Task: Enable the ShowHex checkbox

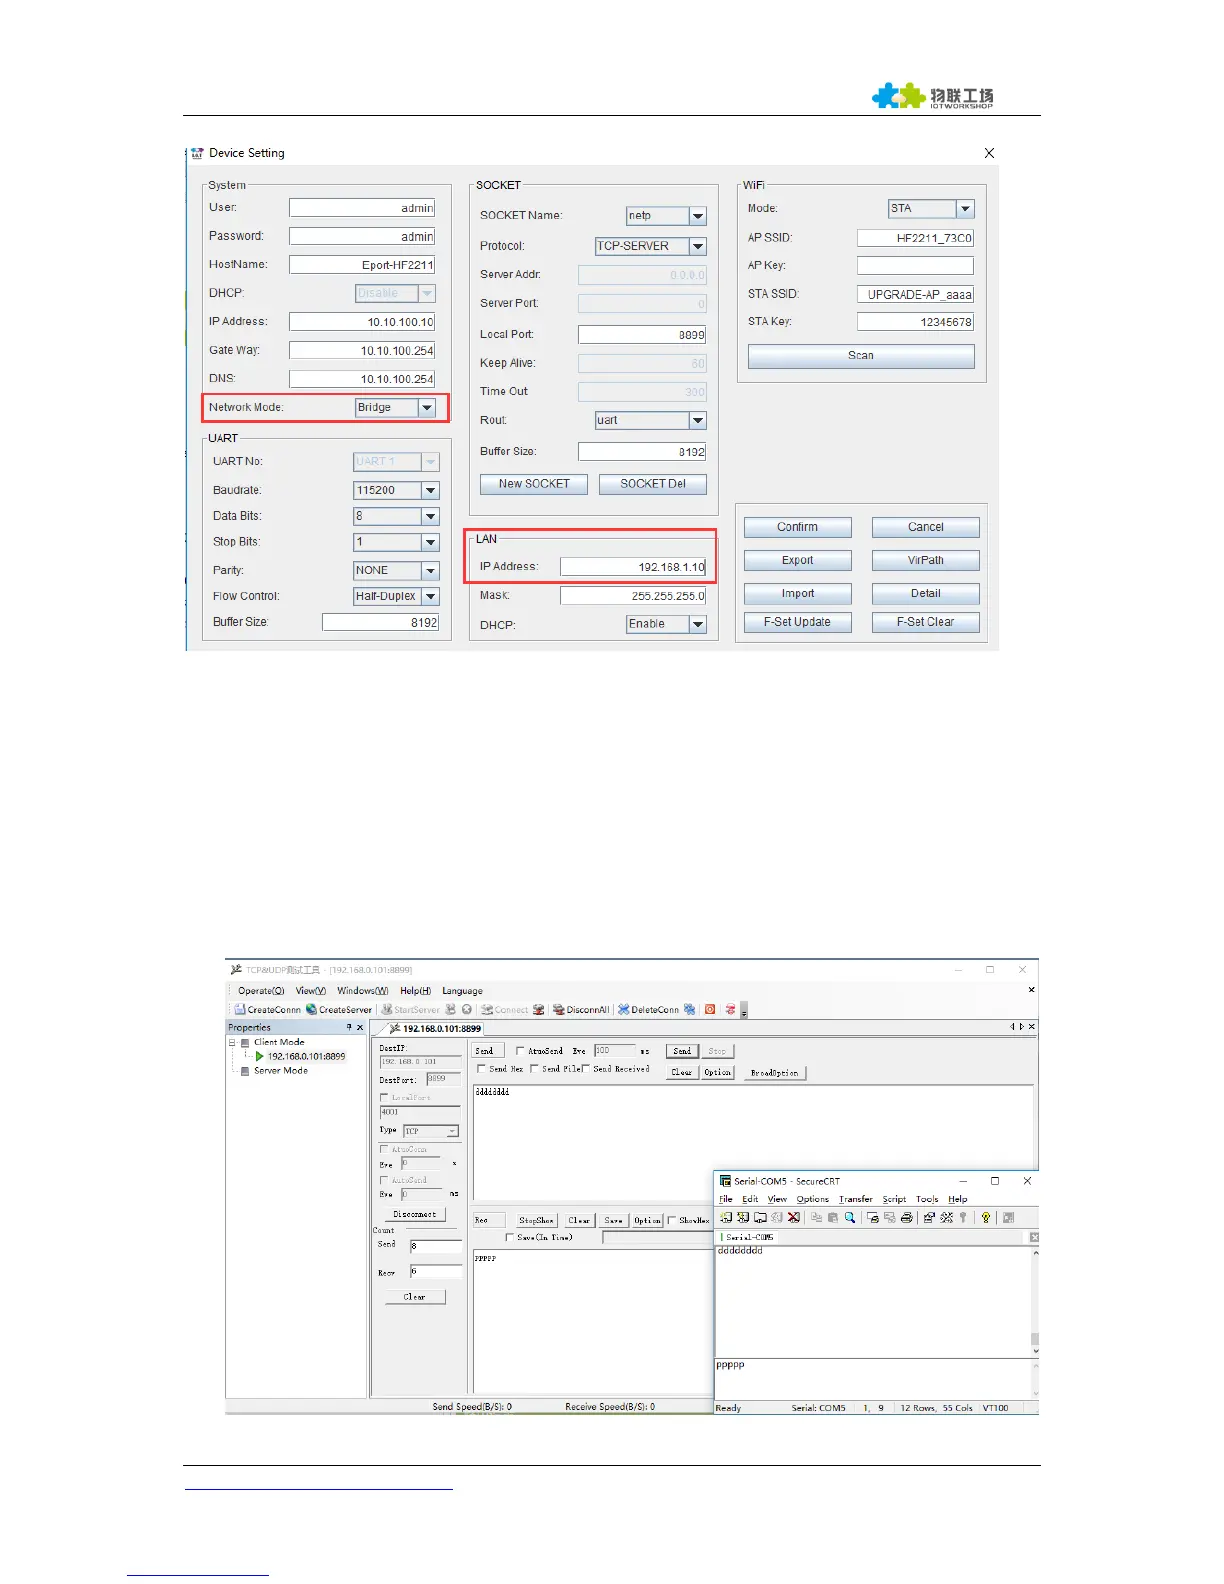Action: (672, 1220)
